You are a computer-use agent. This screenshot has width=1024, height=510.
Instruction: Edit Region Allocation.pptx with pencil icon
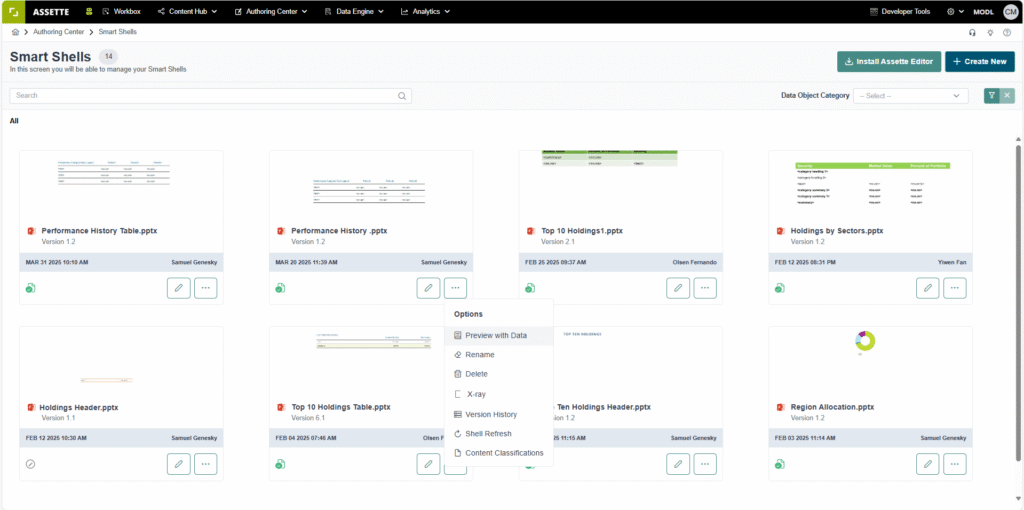point(927,464)
